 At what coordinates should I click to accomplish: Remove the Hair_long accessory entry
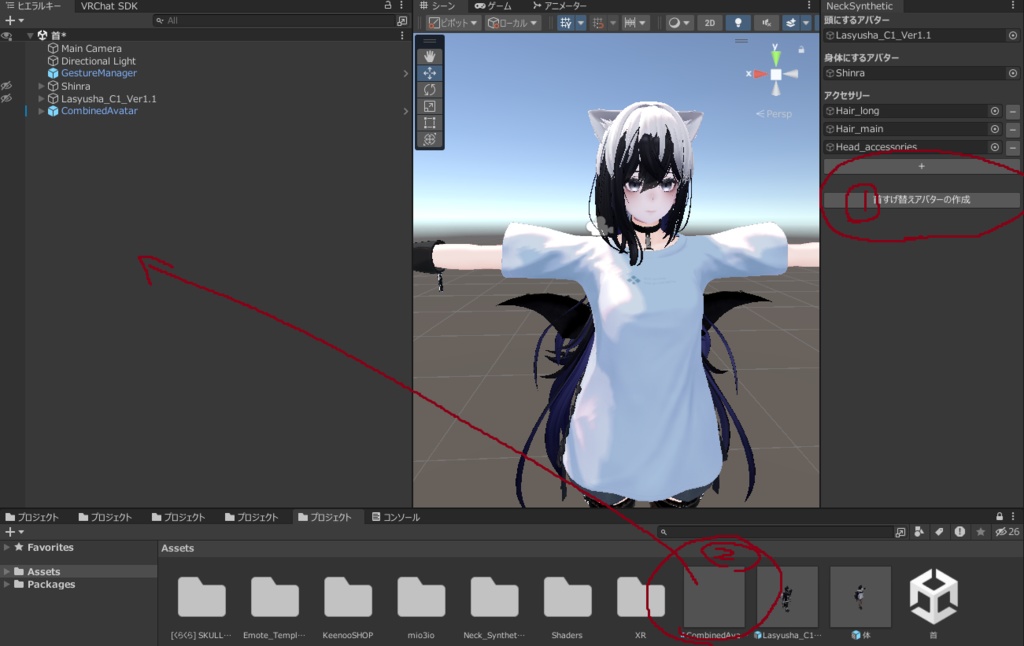pyautogui.click(x=1013, y=112)
